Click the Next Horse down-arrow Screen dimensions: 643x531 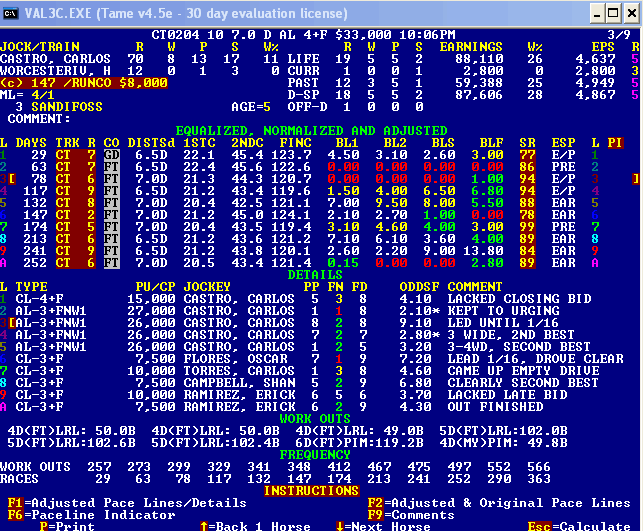coord(340,526)
